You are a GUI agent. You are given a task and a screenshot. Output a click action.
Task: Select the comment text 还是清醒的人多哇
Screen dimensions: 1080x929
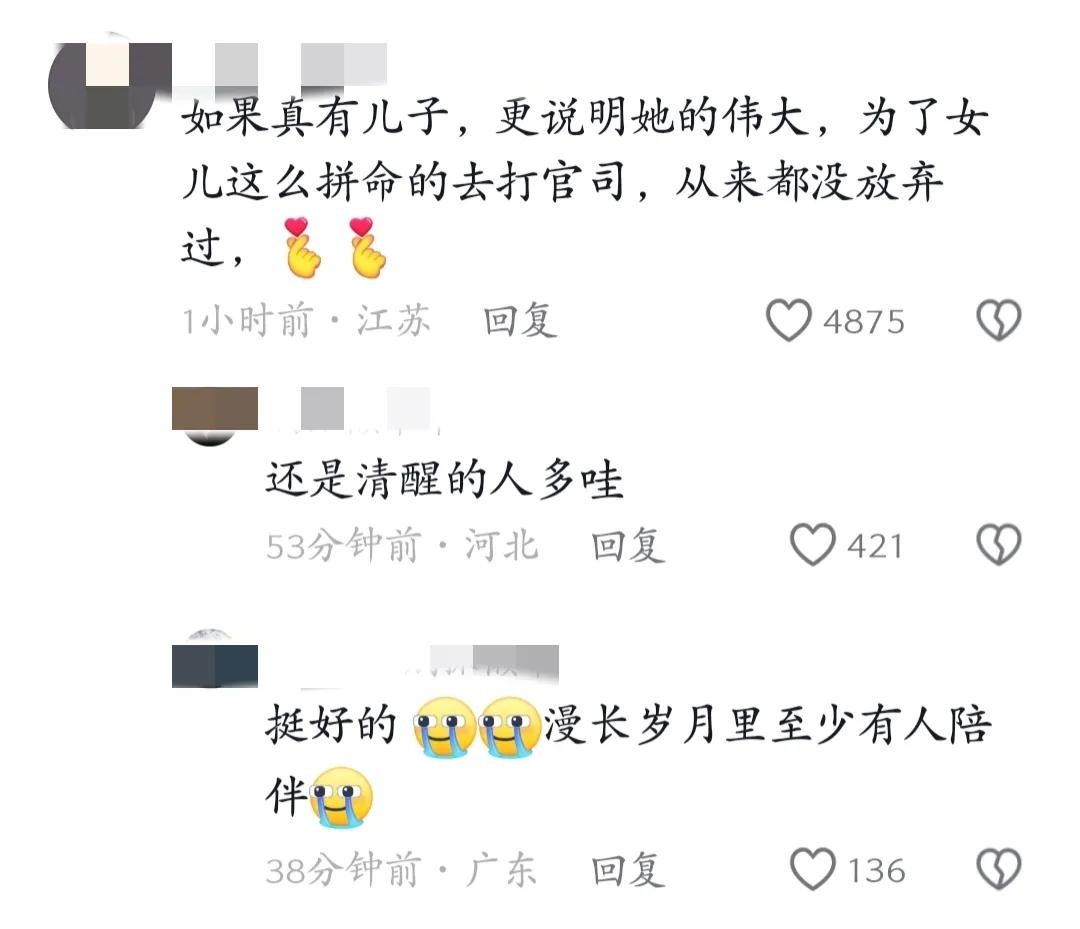click(x=444, y=479)
